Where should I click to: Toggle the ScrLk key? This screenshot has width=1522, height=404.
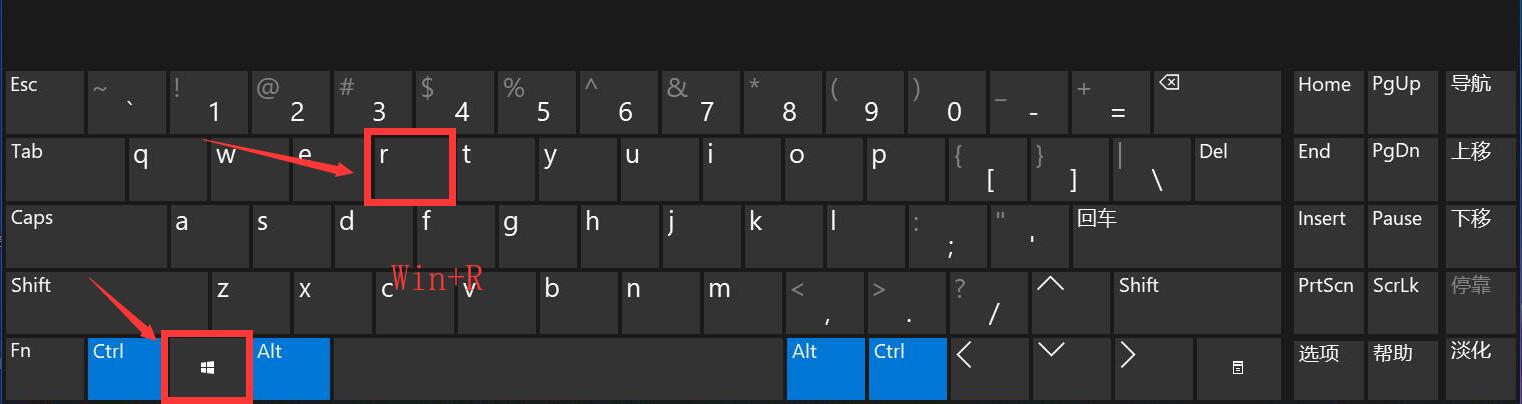[x=1404, y=302]
